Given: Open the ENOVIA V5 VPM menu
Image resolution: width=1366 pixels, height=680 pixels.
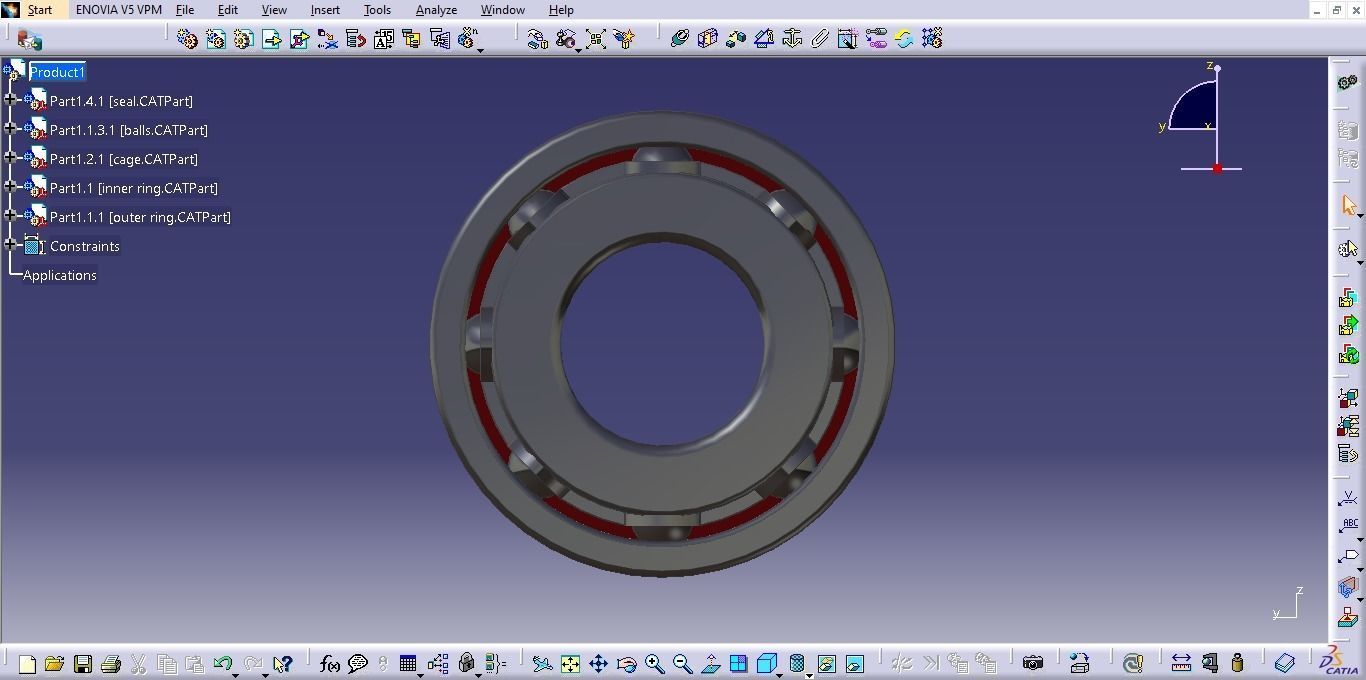Looking at the screenshot, I should click(x=119, y=10).
